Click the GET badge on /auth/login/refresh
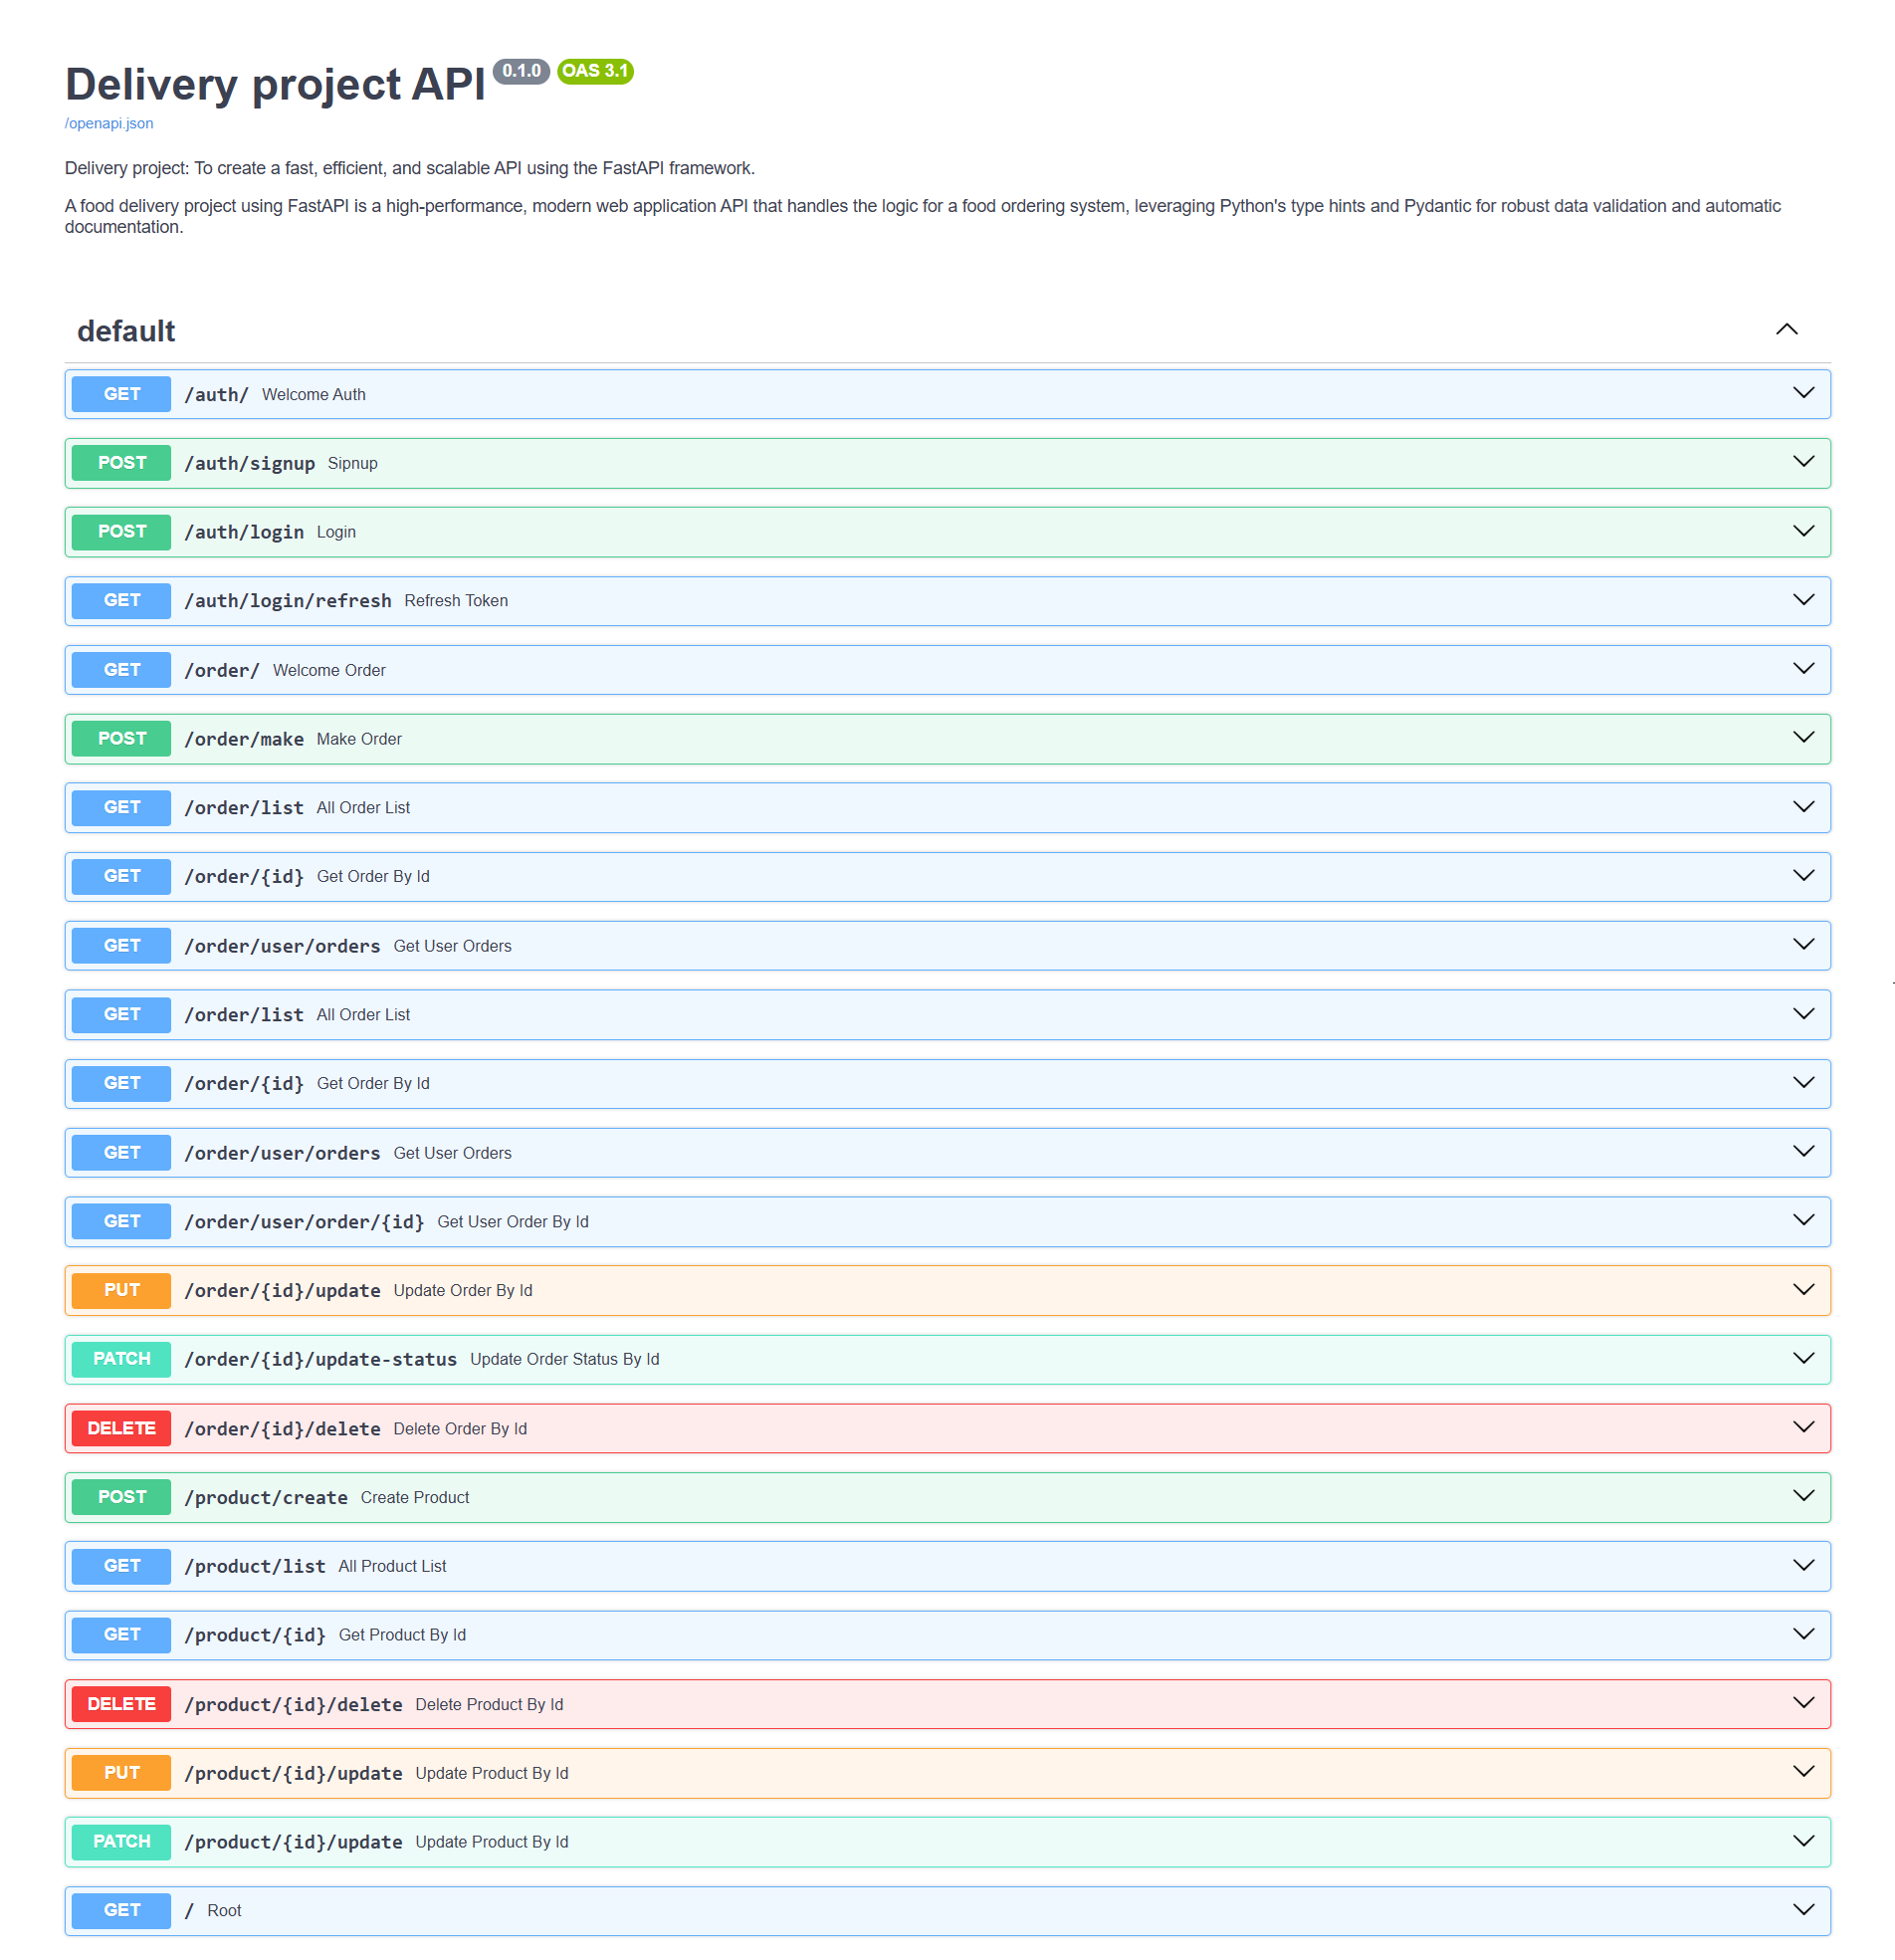Image resolution: width=1895 pixels, height=1960 pixels. click(x=120, y=600)
